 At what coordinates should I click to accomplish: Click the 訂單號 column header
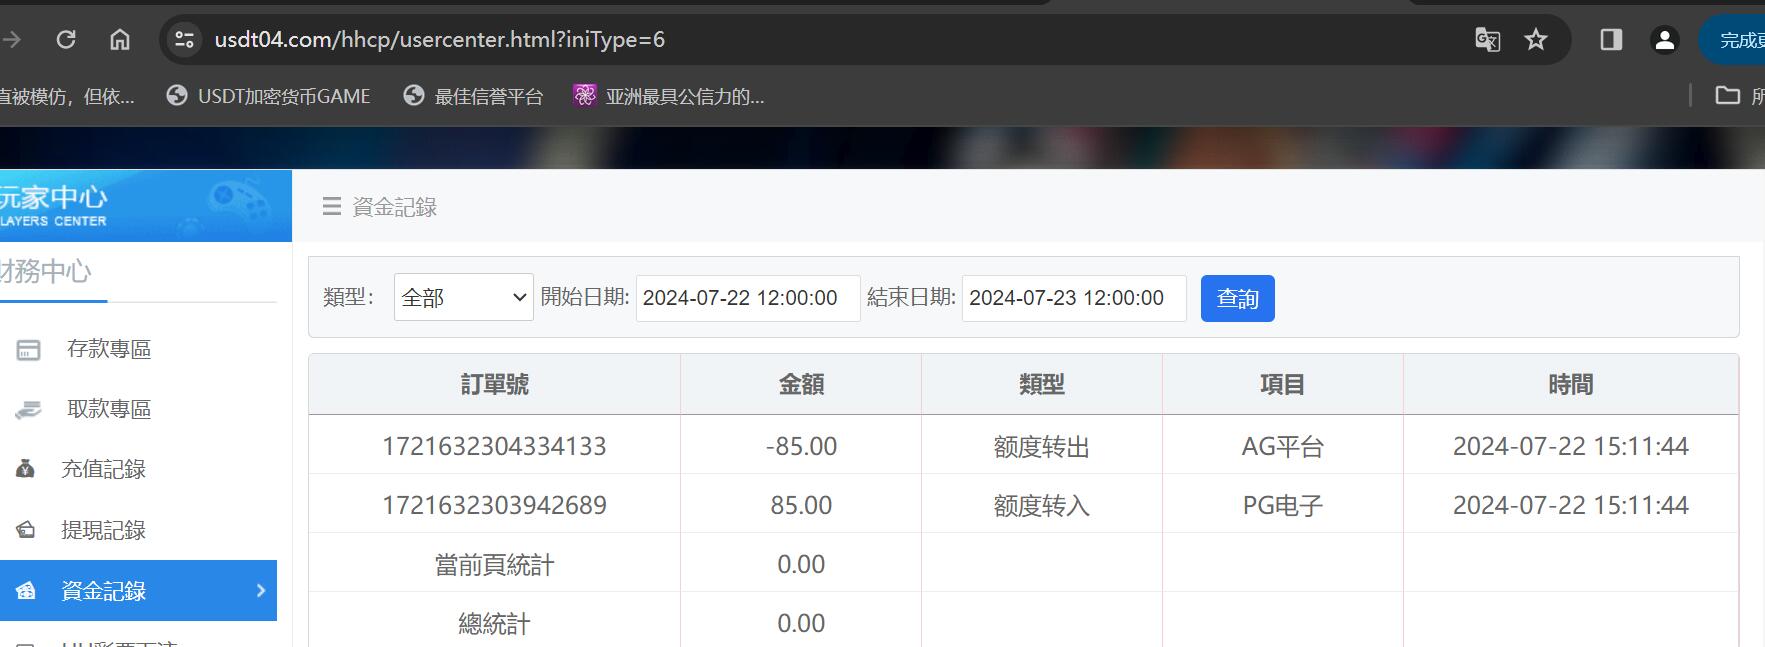pos(495,385)
